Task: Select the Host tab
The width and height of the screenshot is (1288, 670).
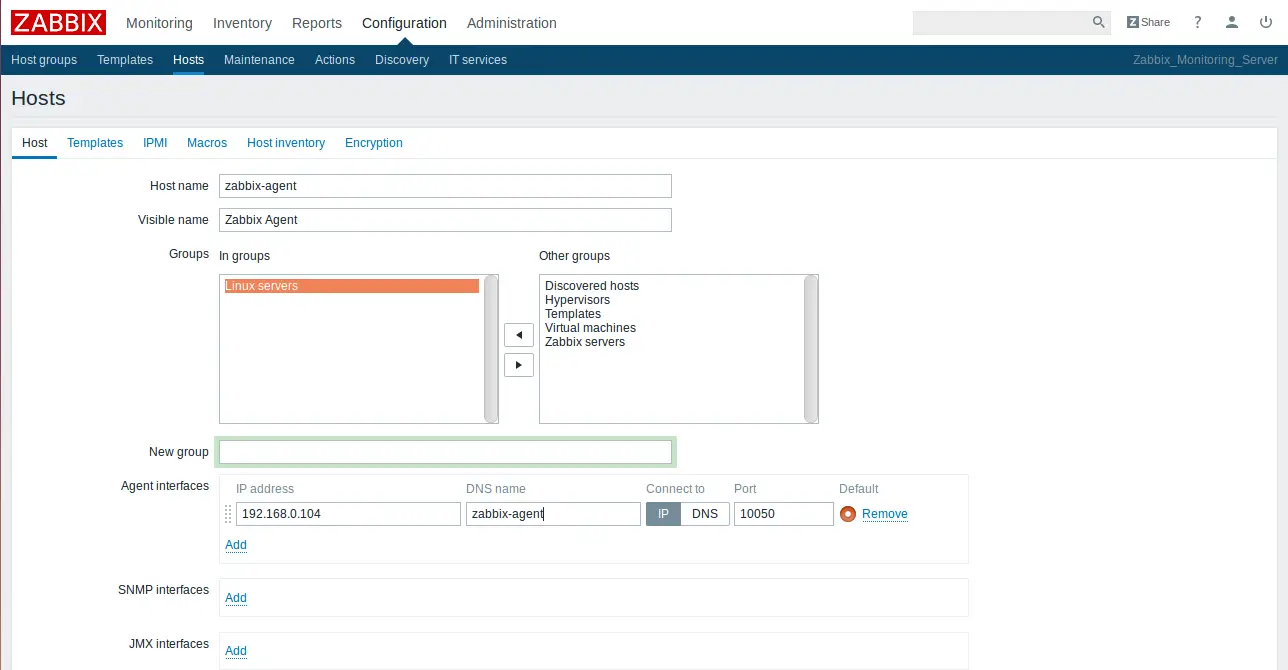Action: point(35,143)
